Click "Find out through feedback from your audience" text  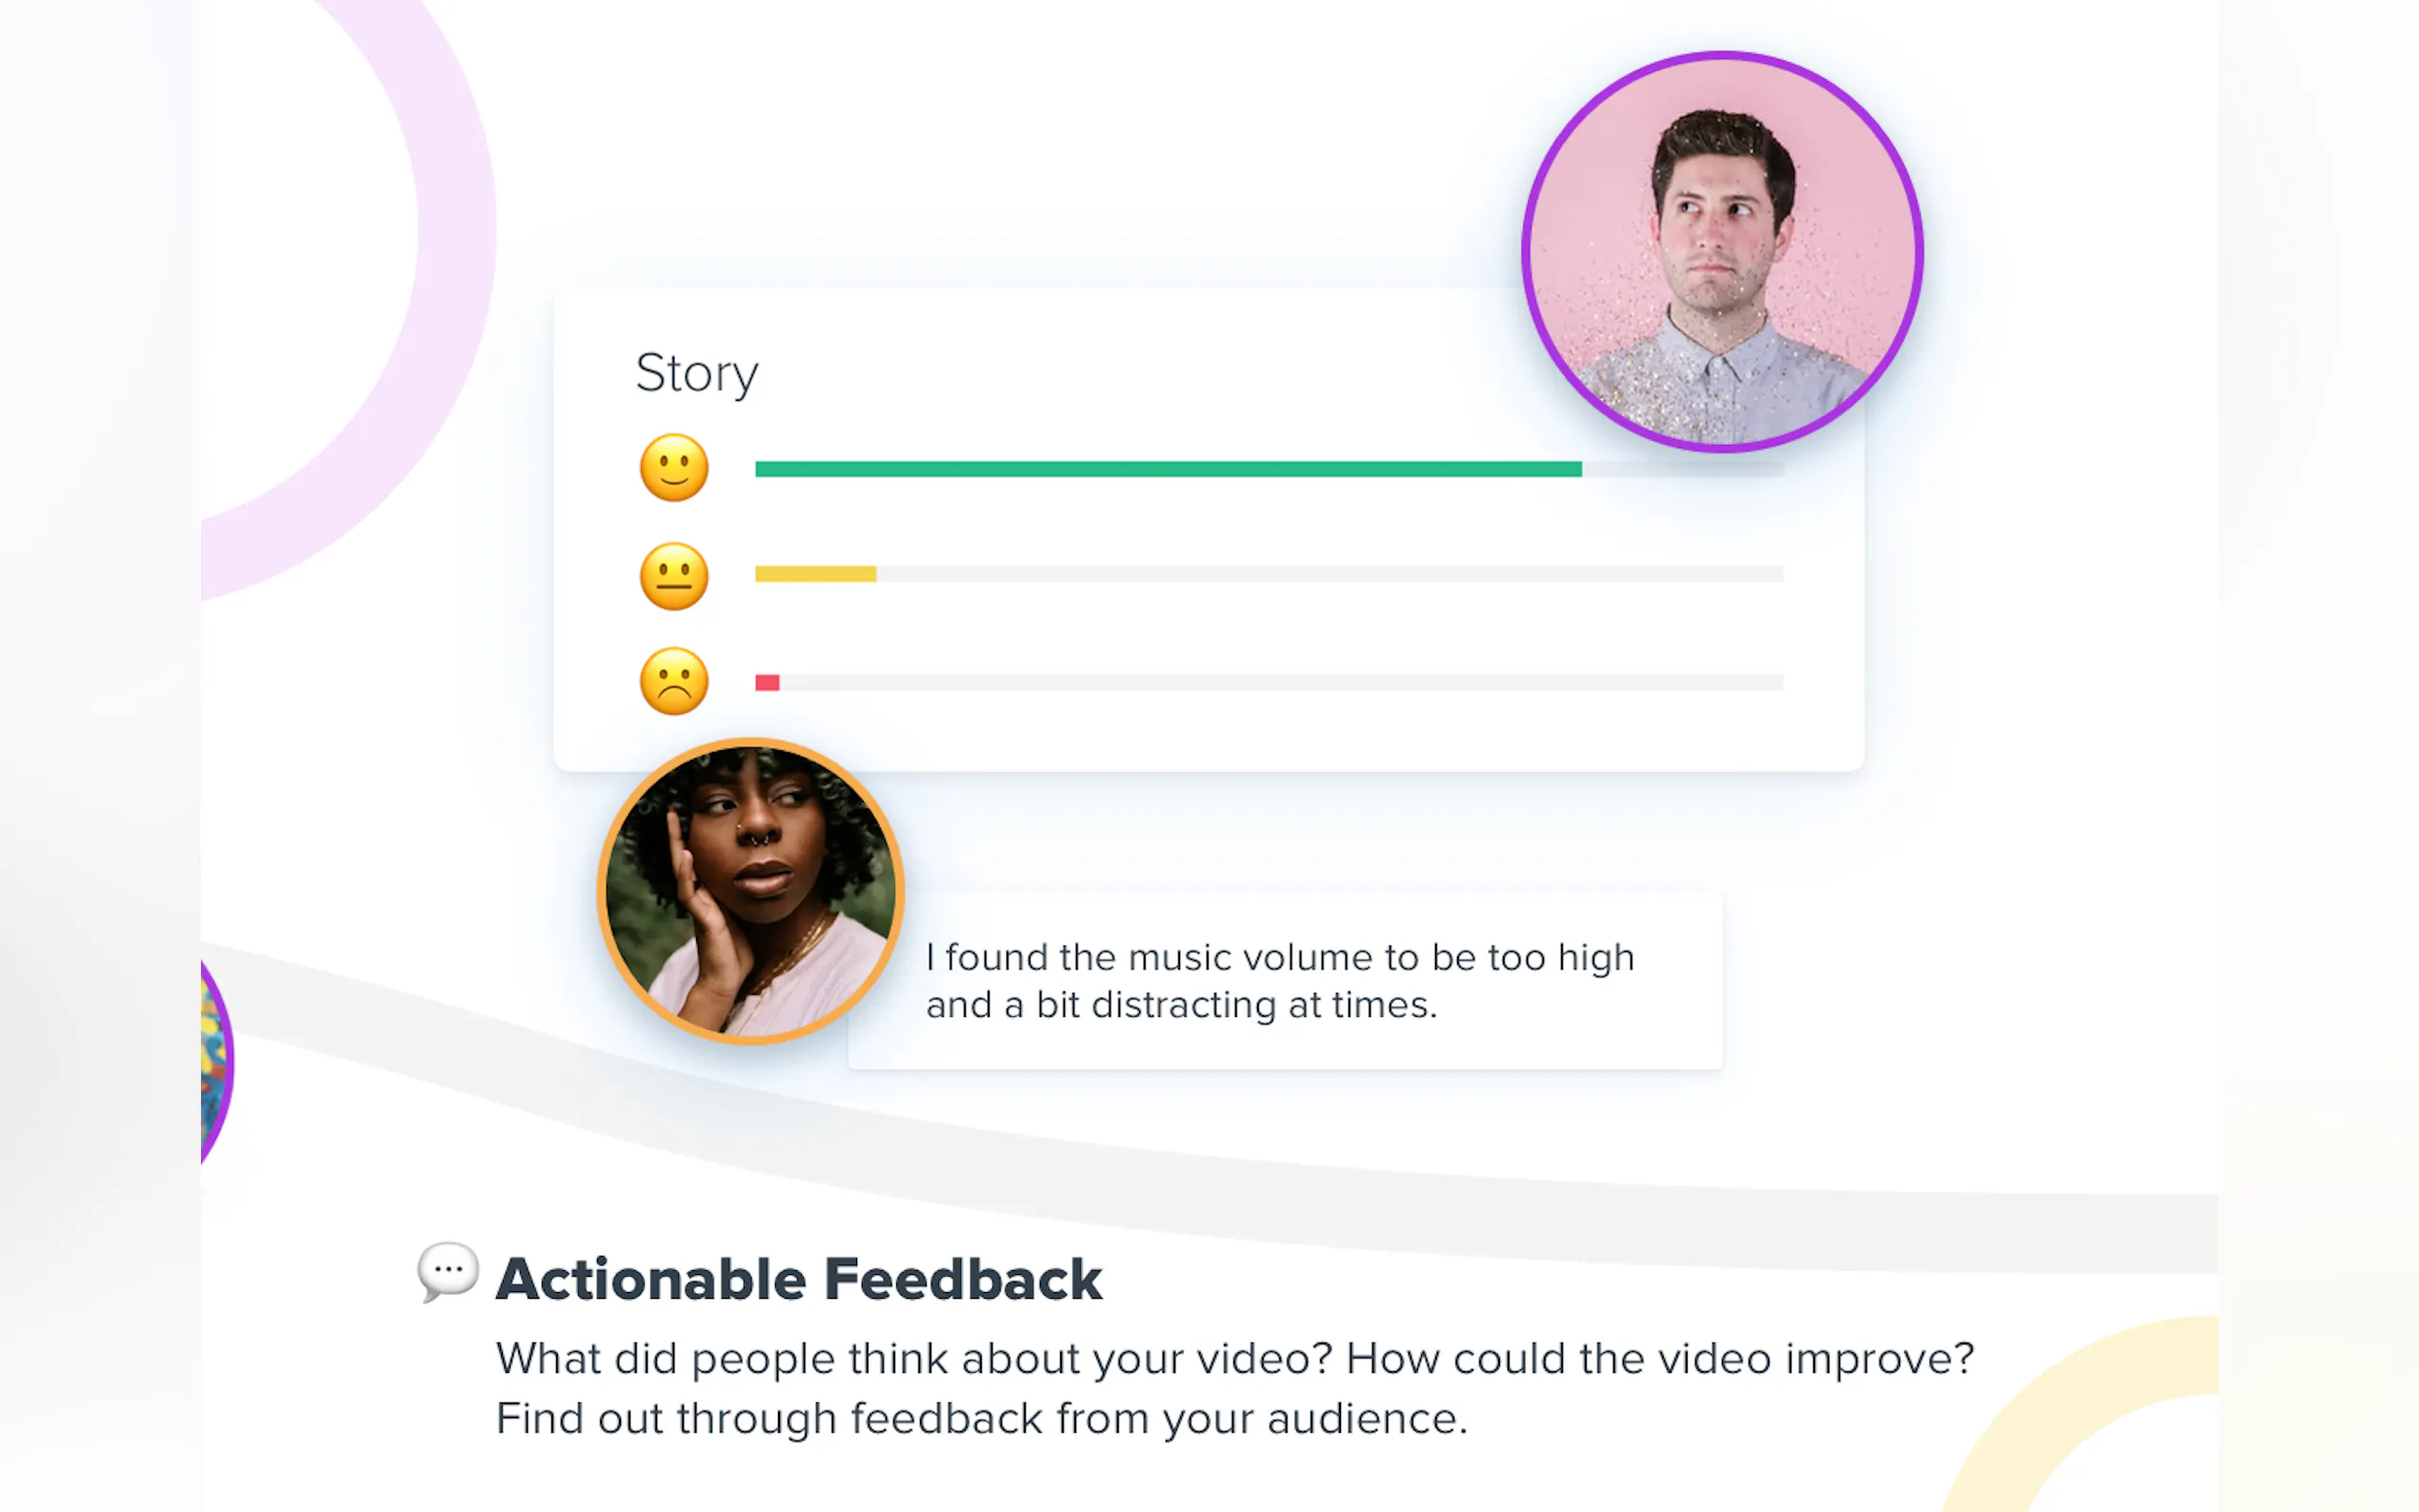click(981, 1419)
